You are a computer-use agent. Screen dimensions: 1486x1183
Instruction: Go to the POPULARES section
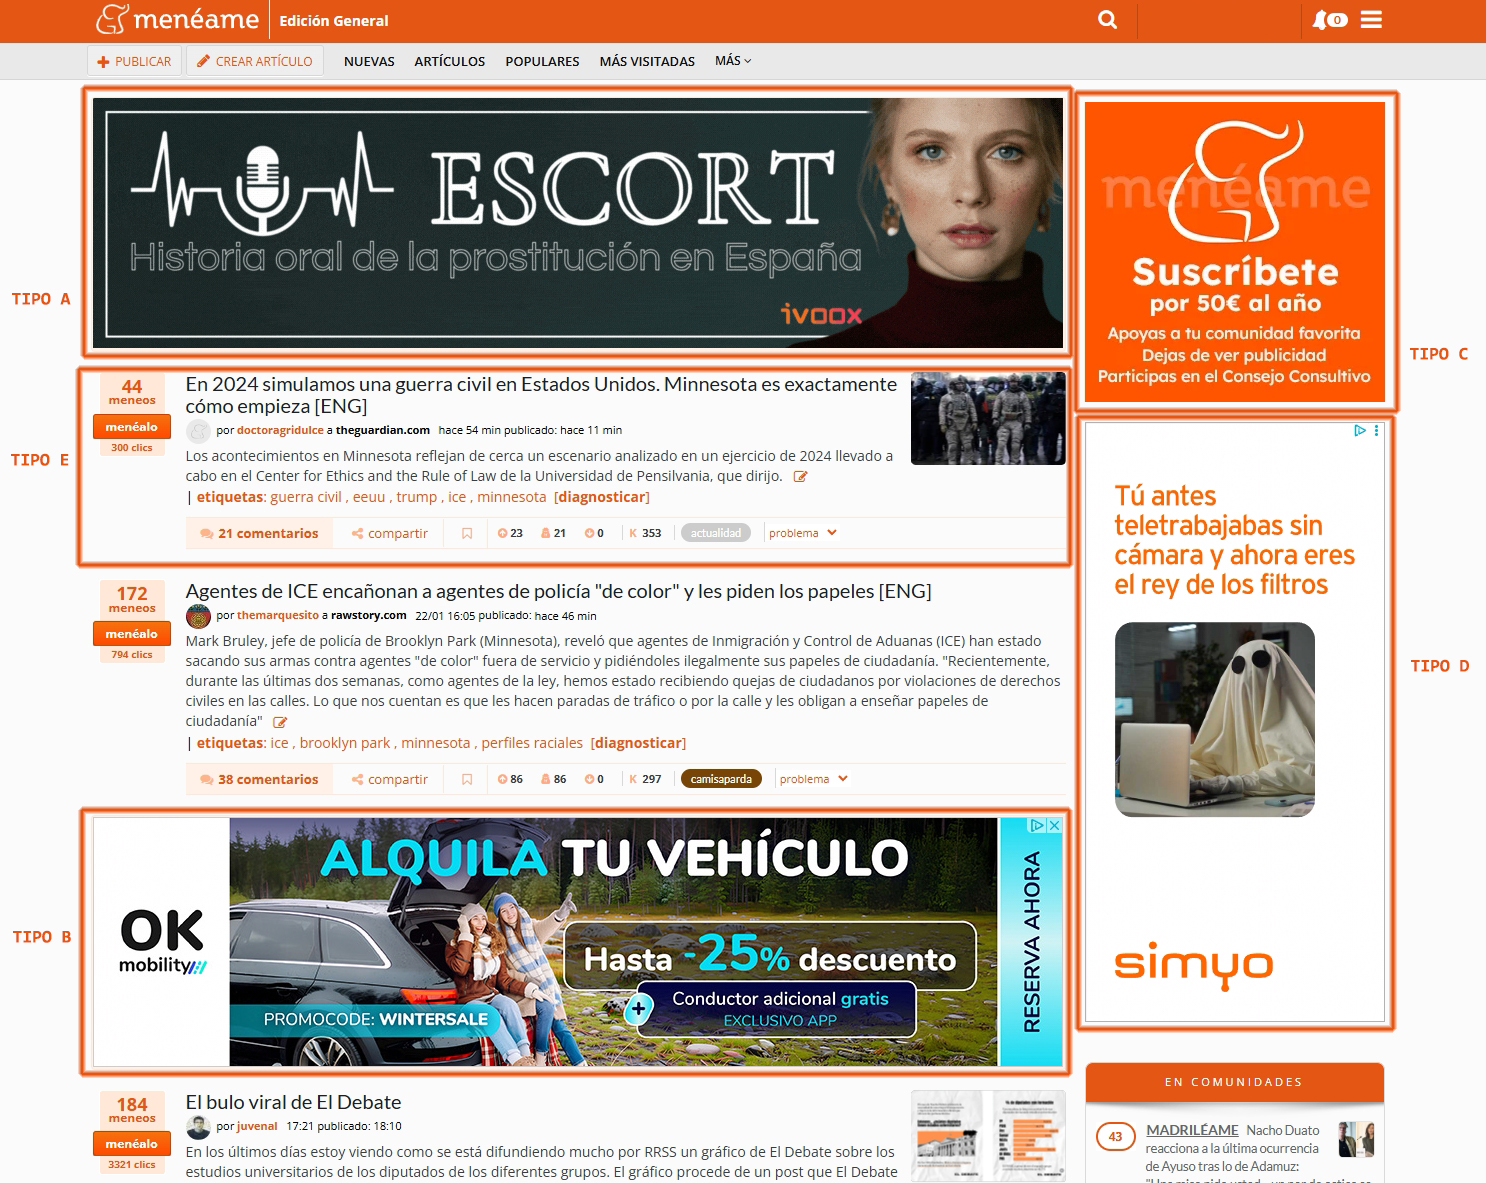(x=542, y=62)
